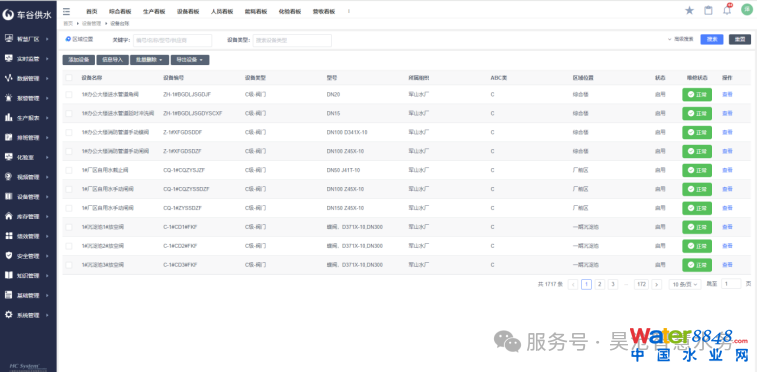Viewport: 758px width, 372px height.
Task: Check the row for DN20 device
Action: tap(69, 95)
